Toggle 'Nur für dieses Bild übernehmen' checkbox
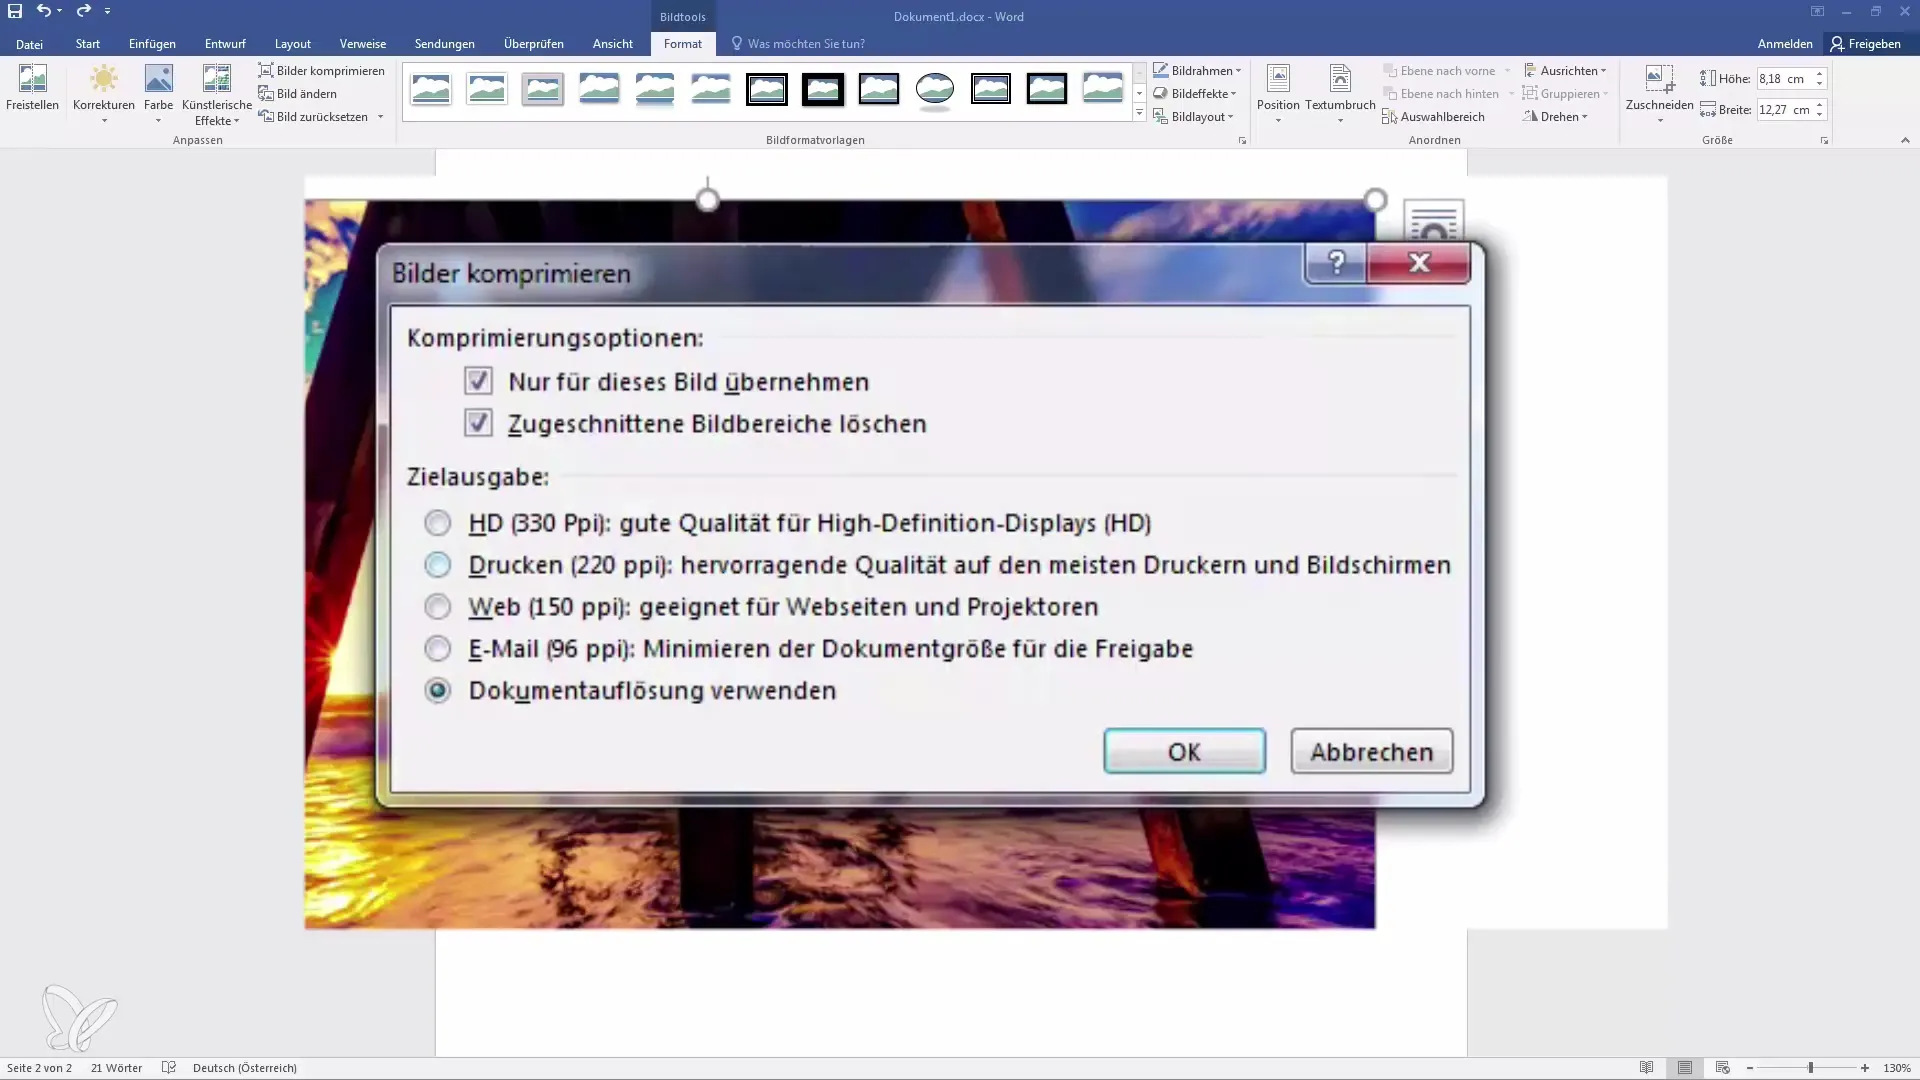This screenshot has width=1920, height=1080. pos(479,381)
